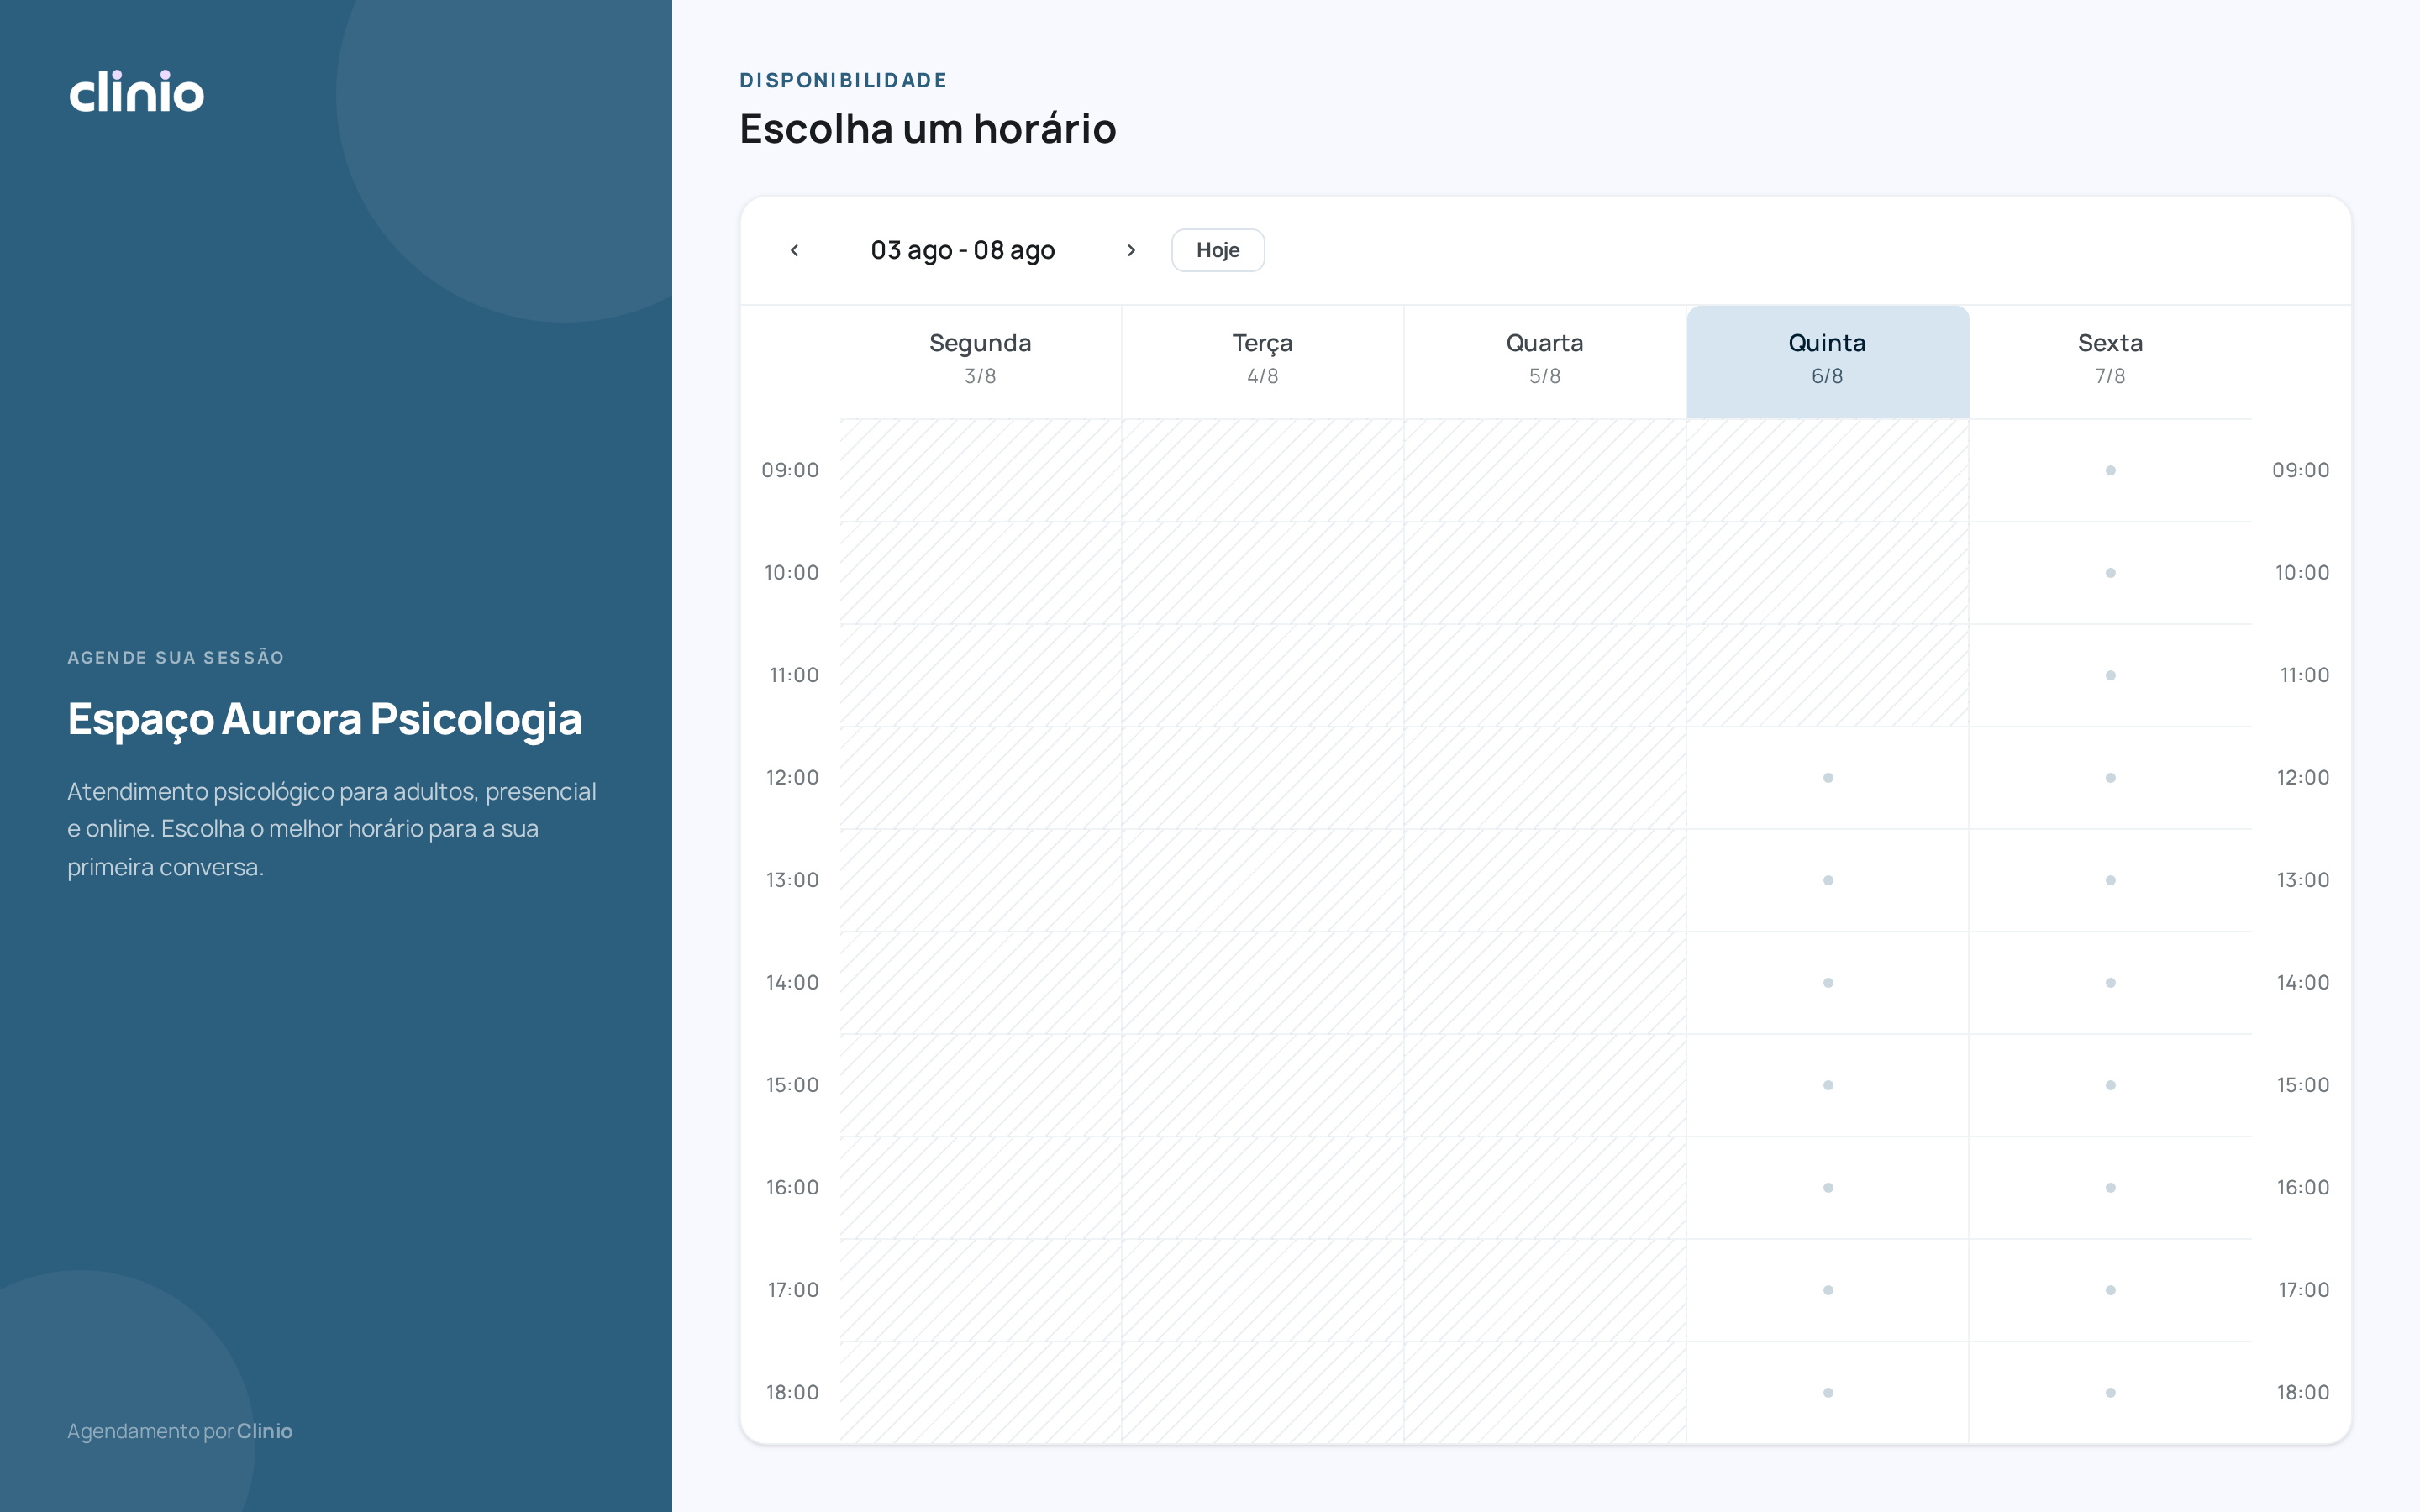2420x1512 pixels.
Task: Pick Quinta 18:00 available slot
Action: 1827,1393
